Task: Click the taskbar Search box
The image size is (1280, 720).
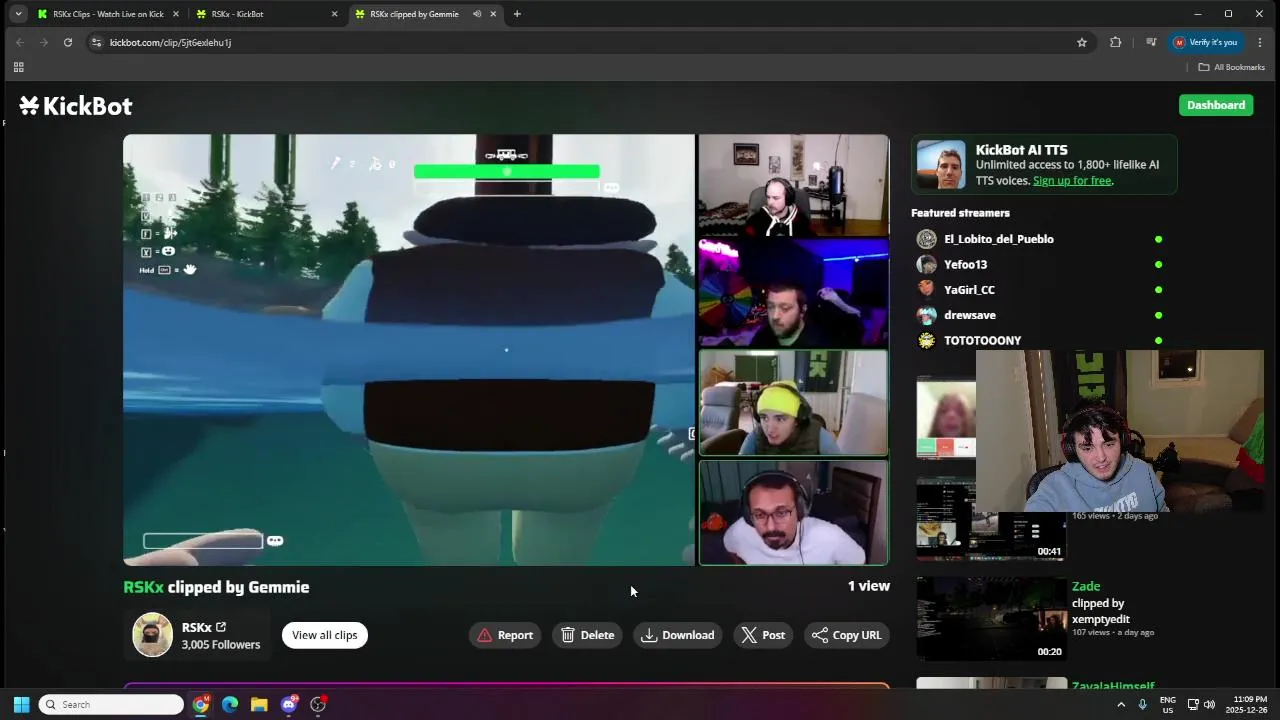Action: (x=111, y=704)
